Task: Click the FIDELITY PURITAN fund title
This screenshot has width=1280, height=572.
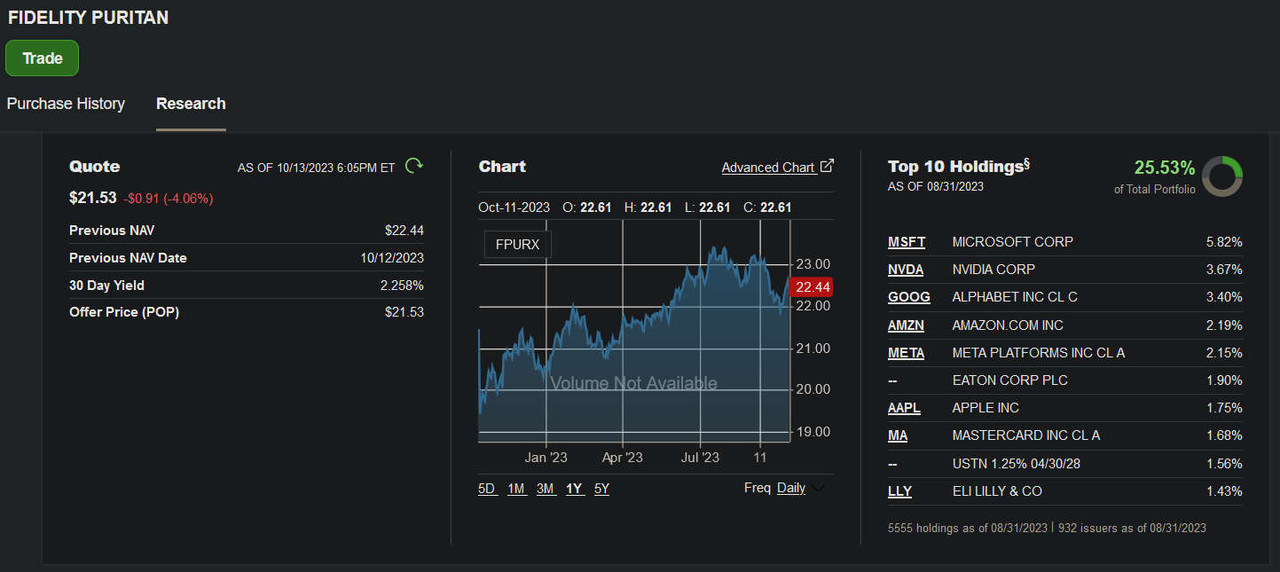Action: [x=88, y=18]
